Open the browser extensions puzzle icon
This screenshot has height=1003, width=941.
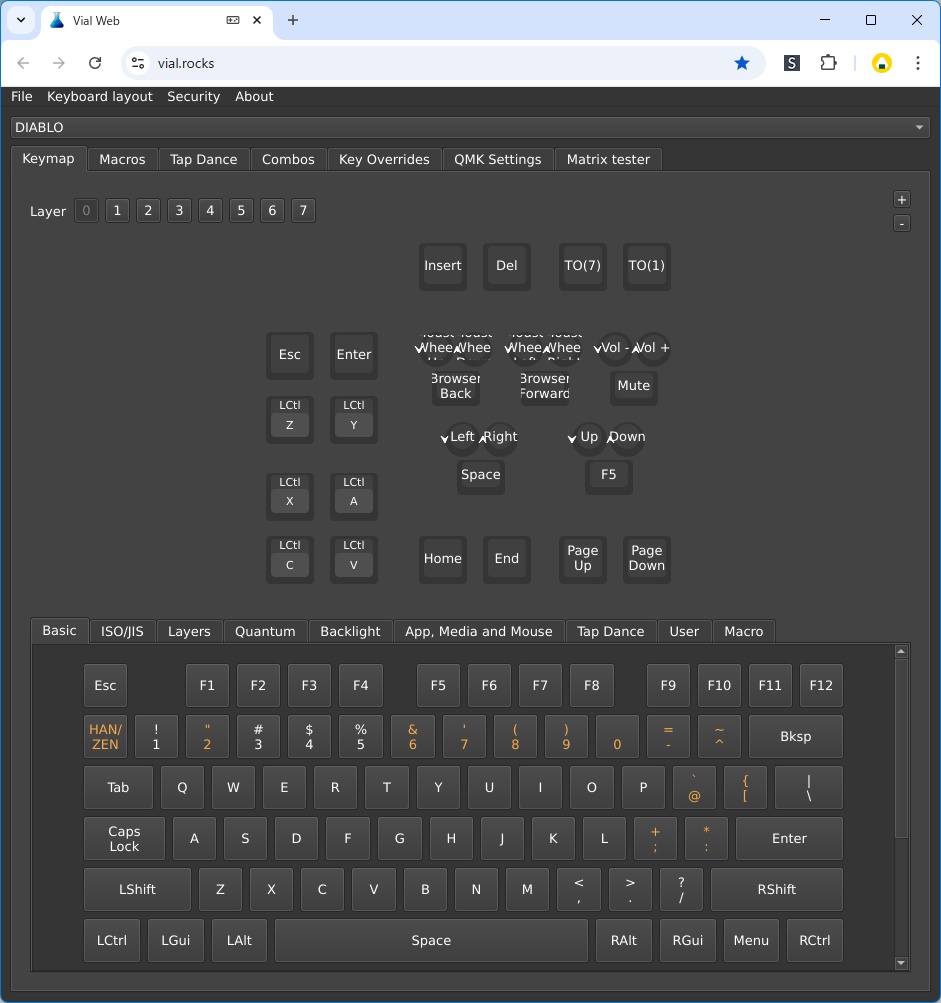coord(828,63)
